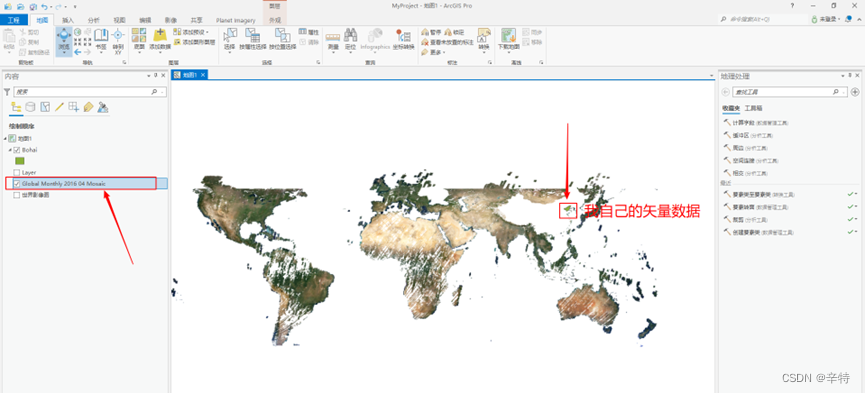Click the full extent globe icon
Screen dimensions: 865x393
point(78,33)
